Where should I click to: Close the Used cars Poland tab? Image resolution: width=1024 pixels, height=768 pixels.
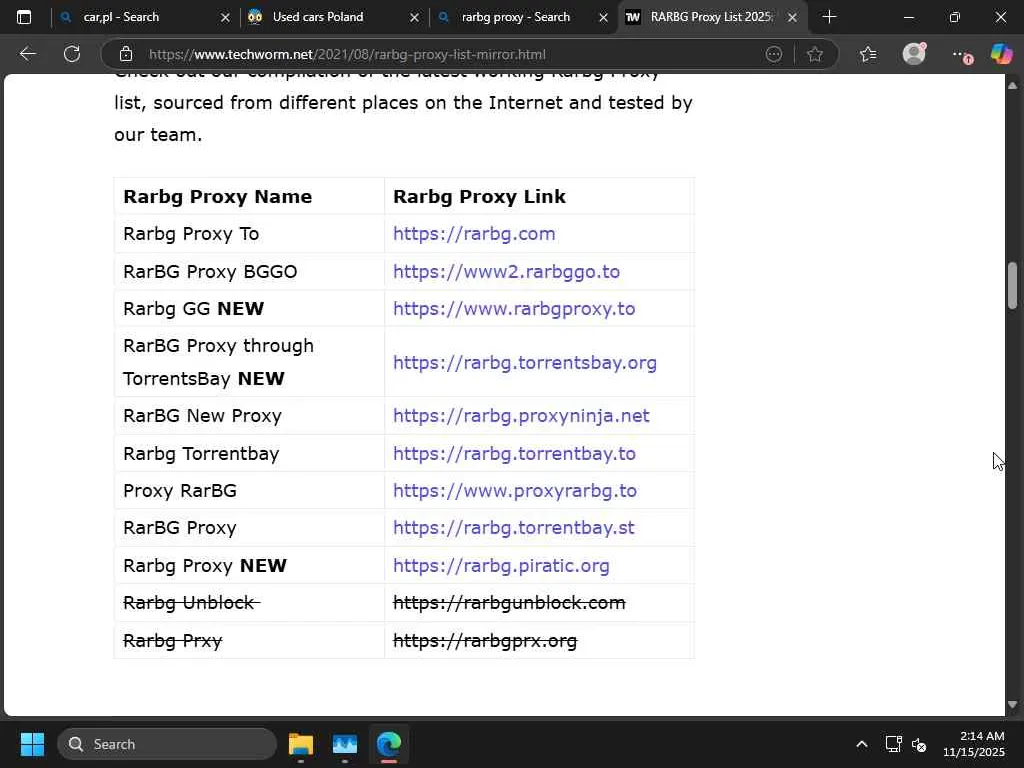[x=414, y=18]
